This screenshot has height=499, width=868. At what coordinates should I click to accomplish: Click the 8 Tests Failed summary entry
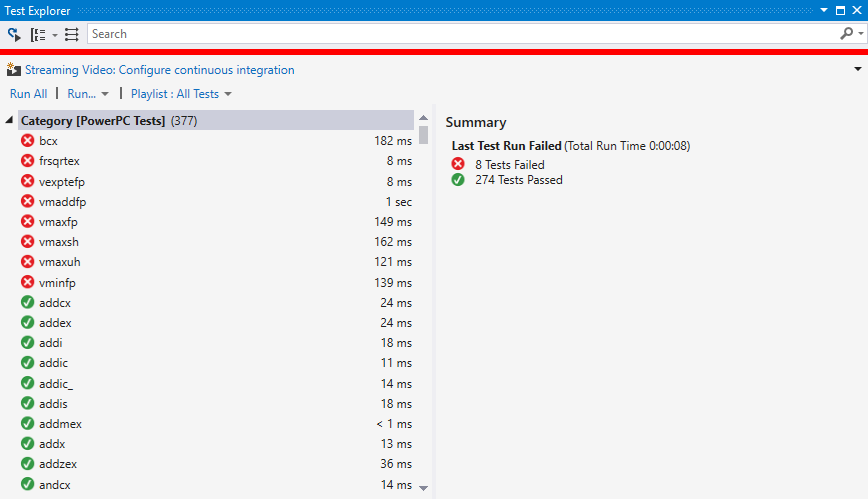(x=510, y=164)
